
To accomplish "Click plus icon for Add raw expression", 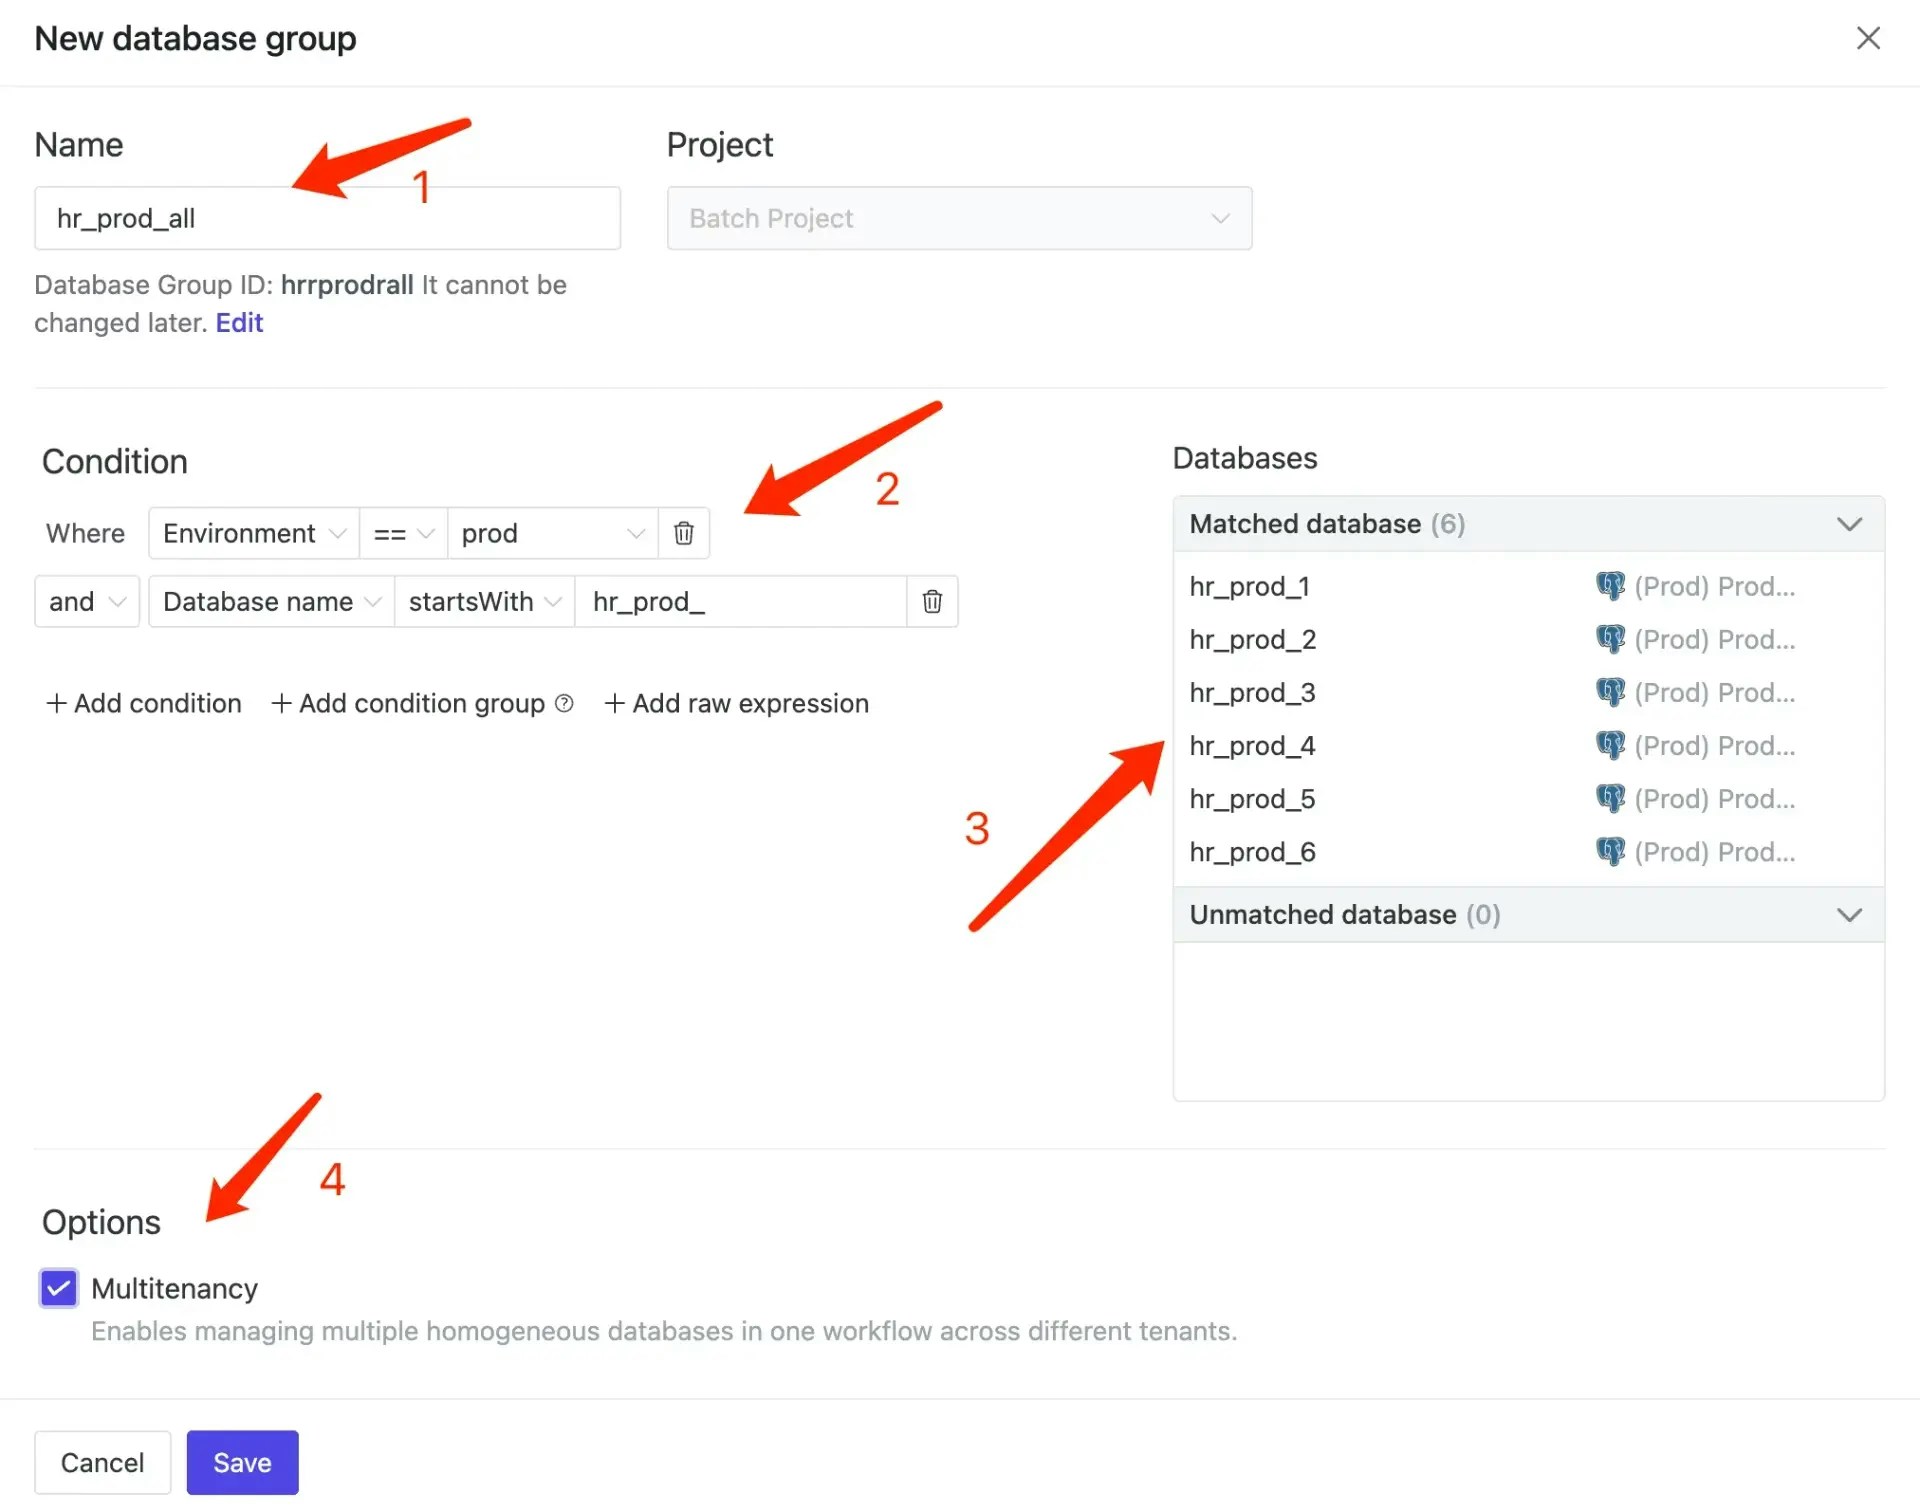I will point(615,703).
